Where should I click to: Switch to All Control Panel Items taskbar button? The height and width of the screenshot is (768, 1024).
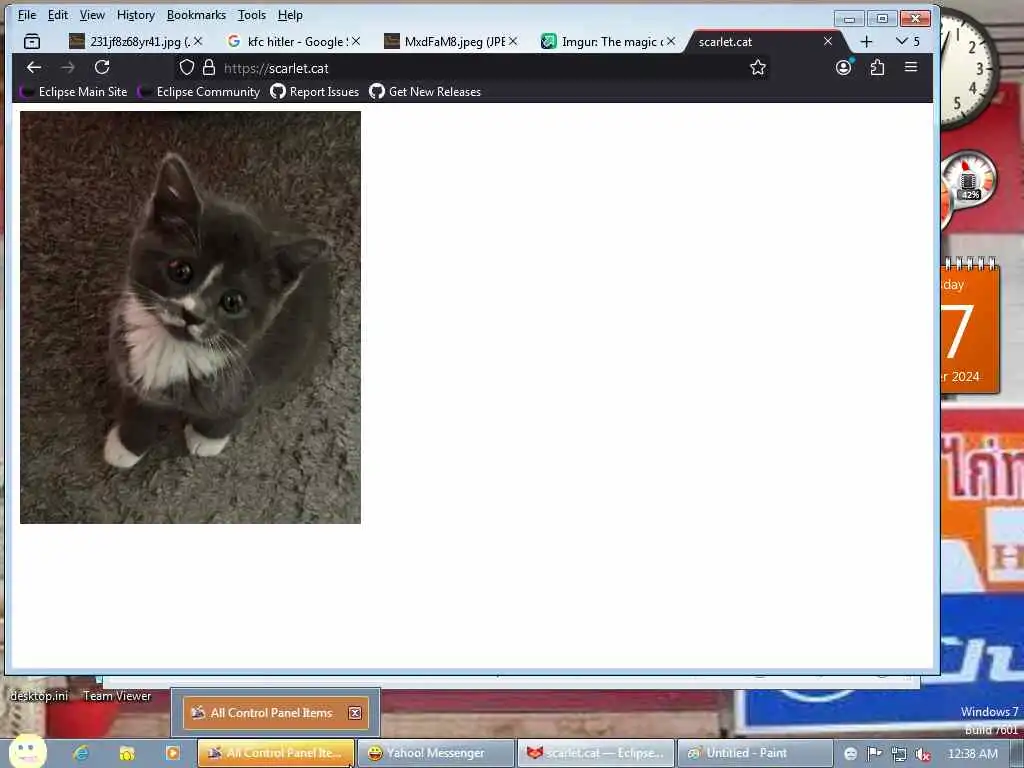[276, 753]
